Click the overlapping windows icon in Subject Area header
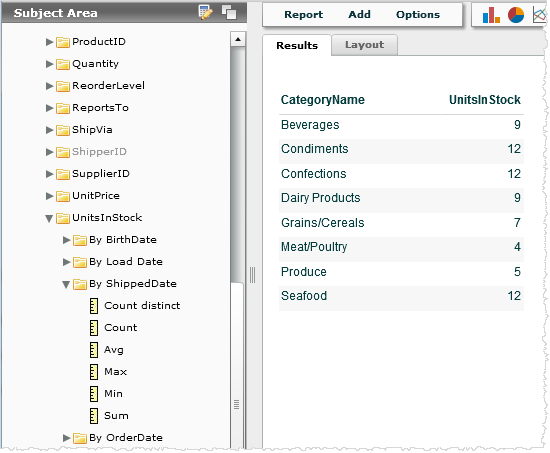550x453 pixels. point(229,12)
